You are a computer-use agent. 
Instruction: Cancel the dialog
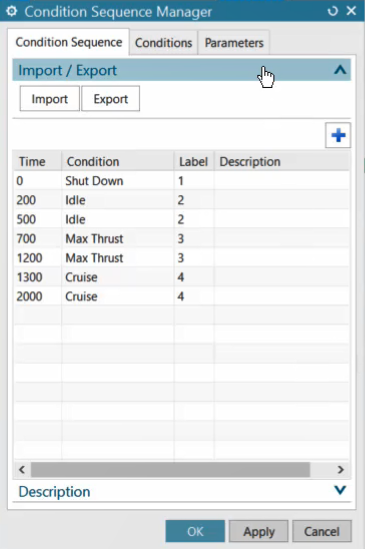coord(322,531)
